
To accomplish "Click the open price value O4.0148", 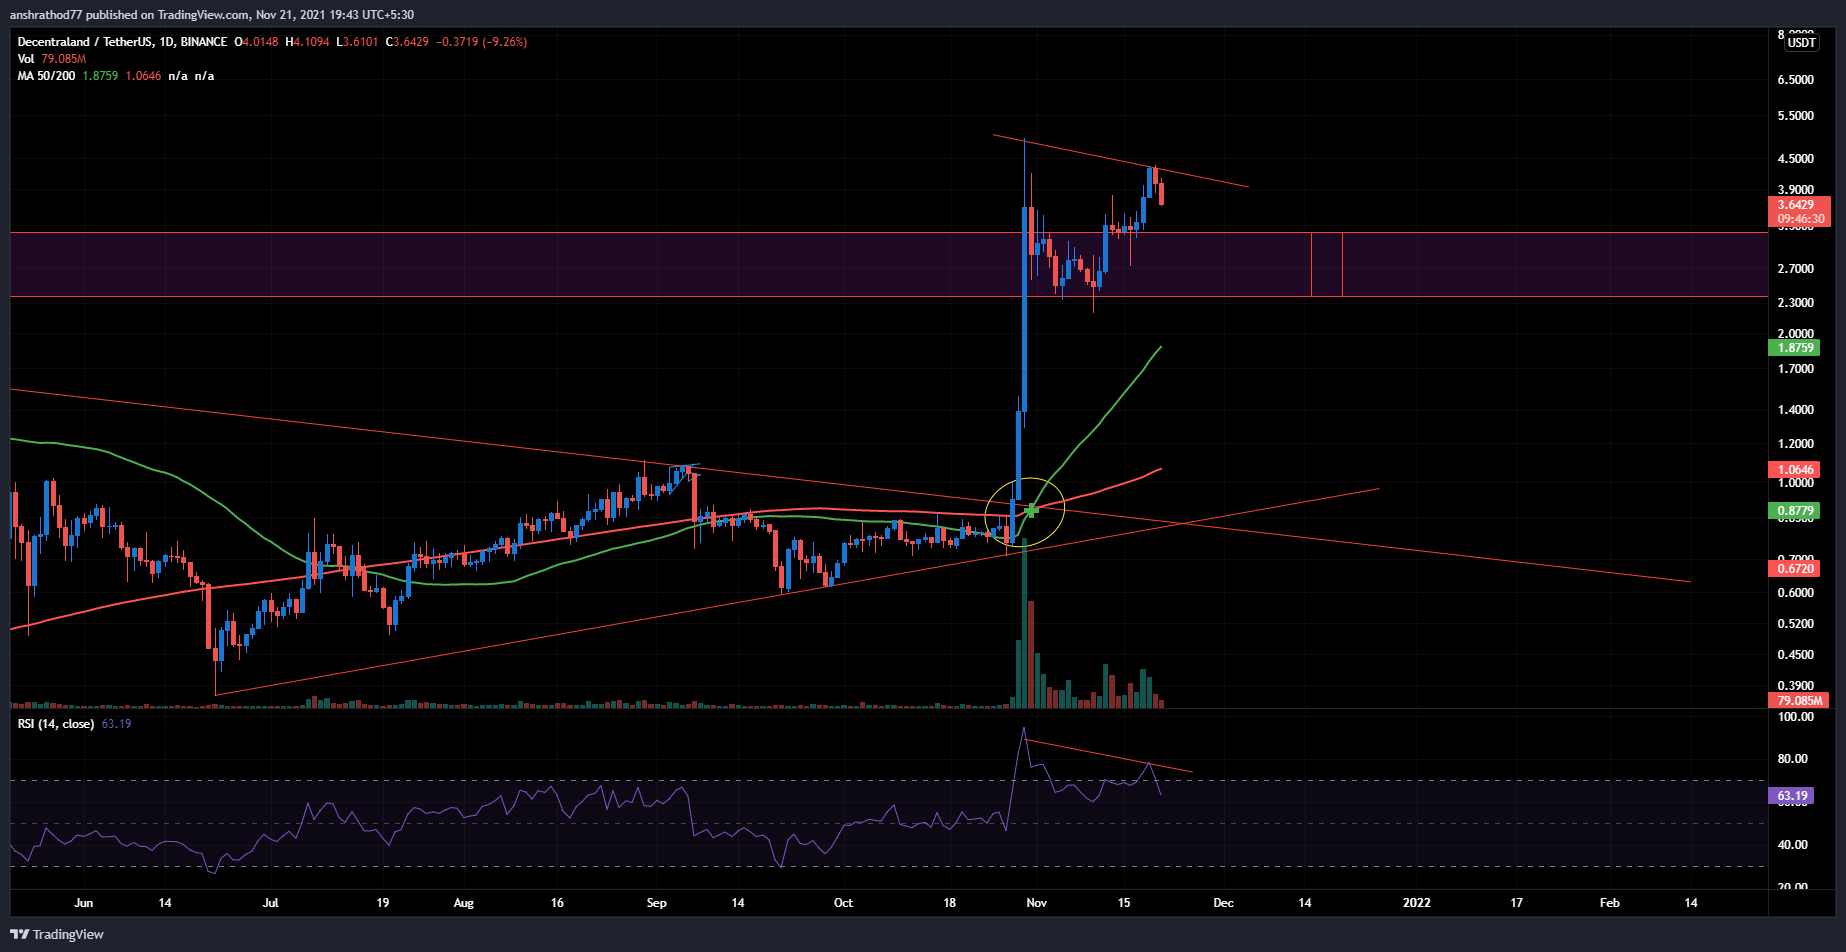I will point(256,42).
